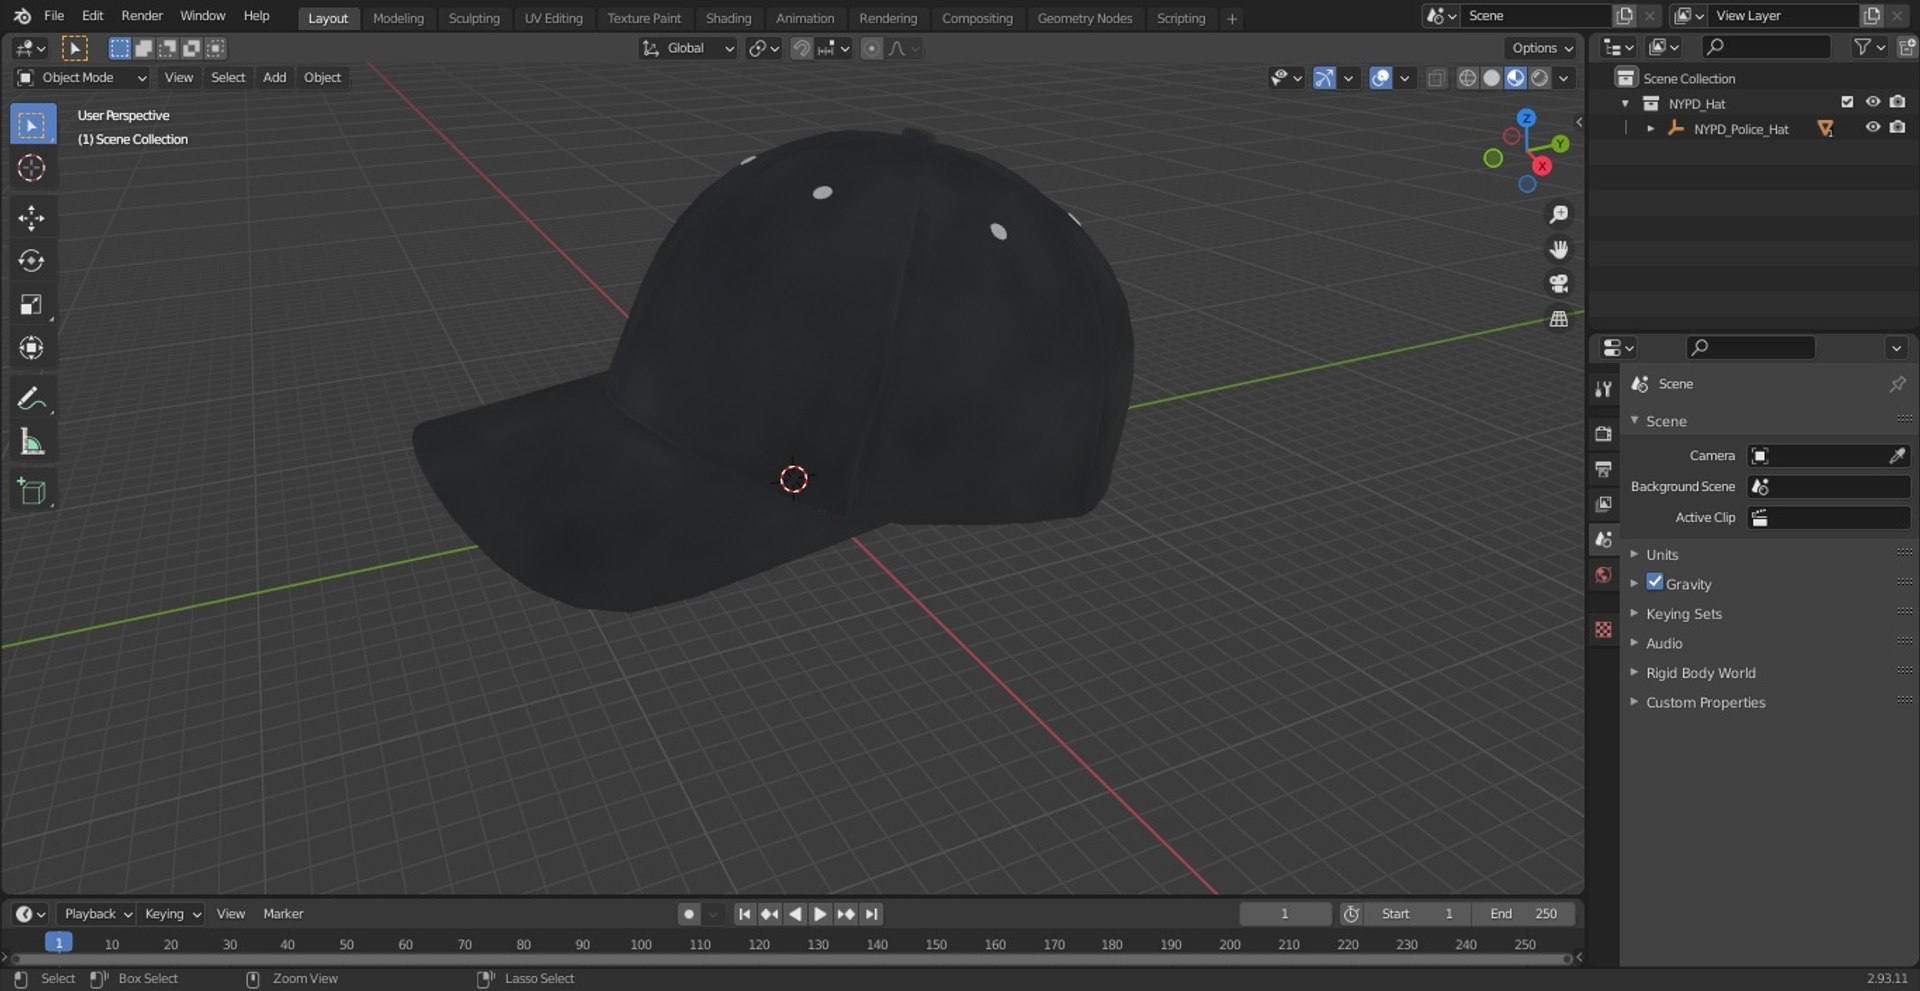This screenshot has width=1920, height=991.
Task: Click the Blender logo menu icon
Action: 21,16
